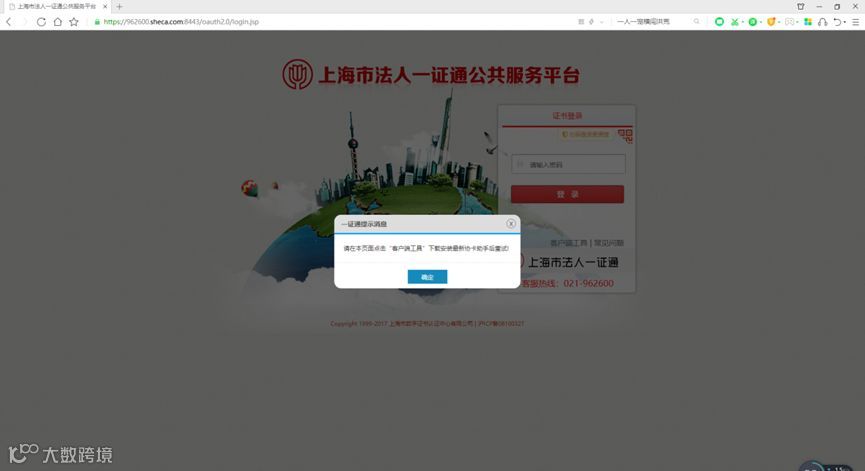Close the 上海市法人一证通 browser tab
The height and width of the screenshot is (471, 865).
tap(105, 7)
